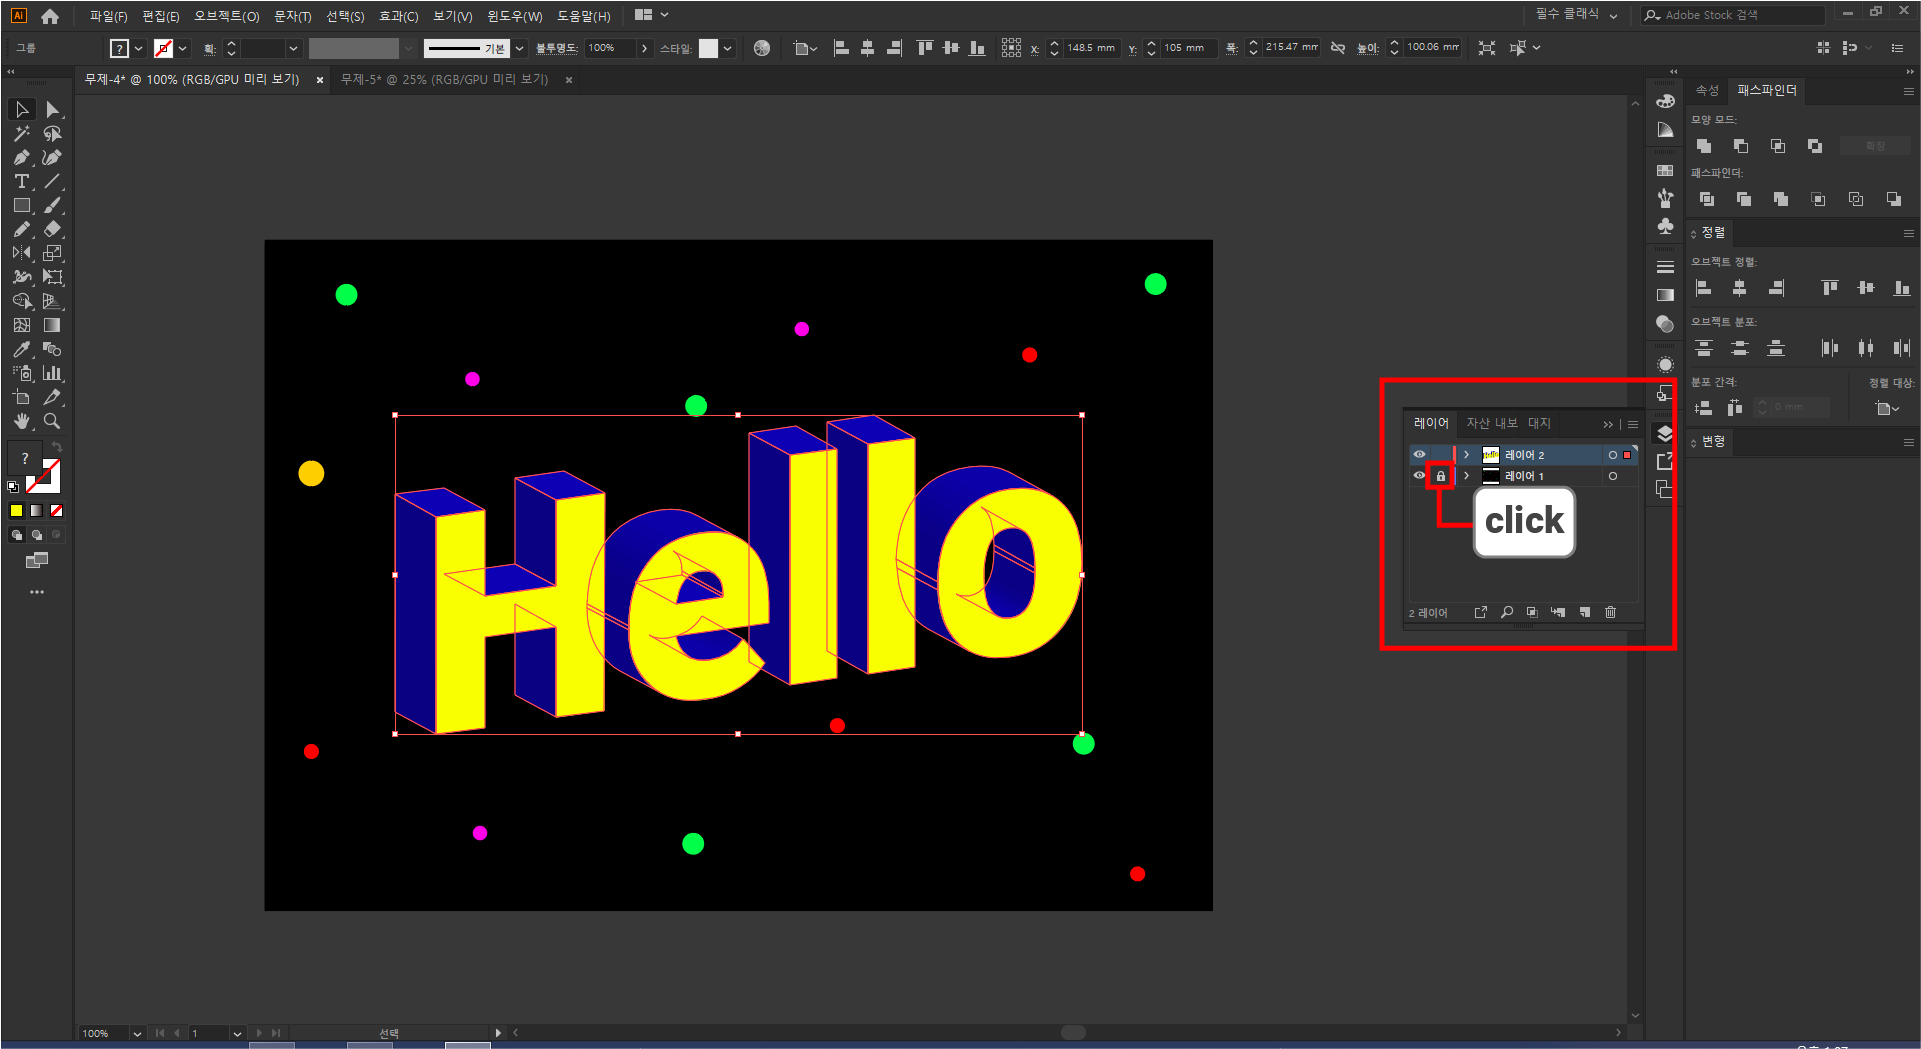Expand 레이어 1 contents chevron
The height and width of the screenshot is (1049, 1921).
pyautogui.click(x=1466, y=476)
